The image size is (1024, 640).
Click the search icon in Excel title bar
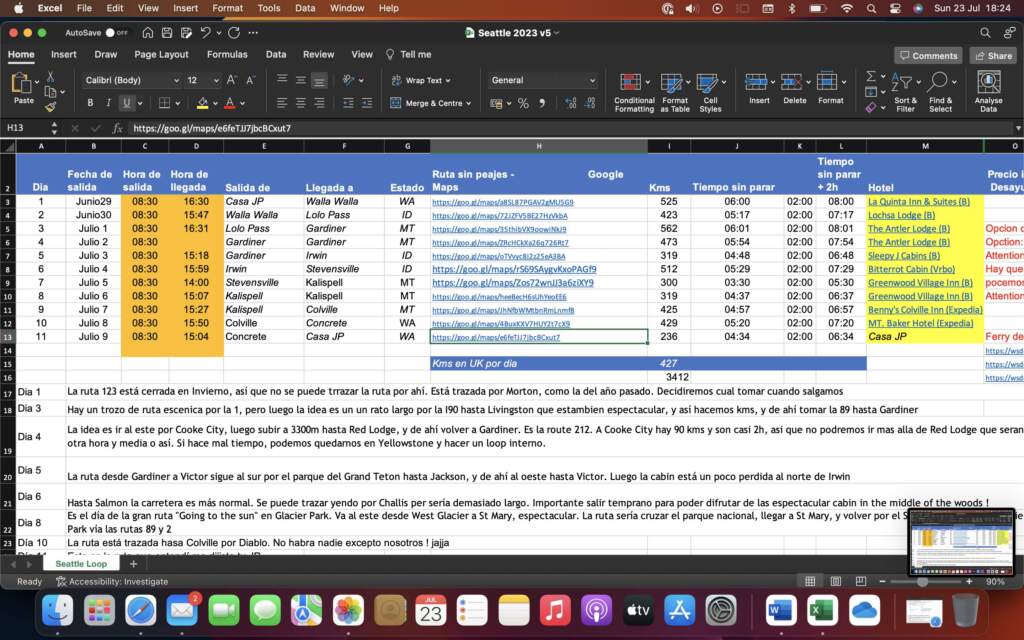(x=985, y=33)
